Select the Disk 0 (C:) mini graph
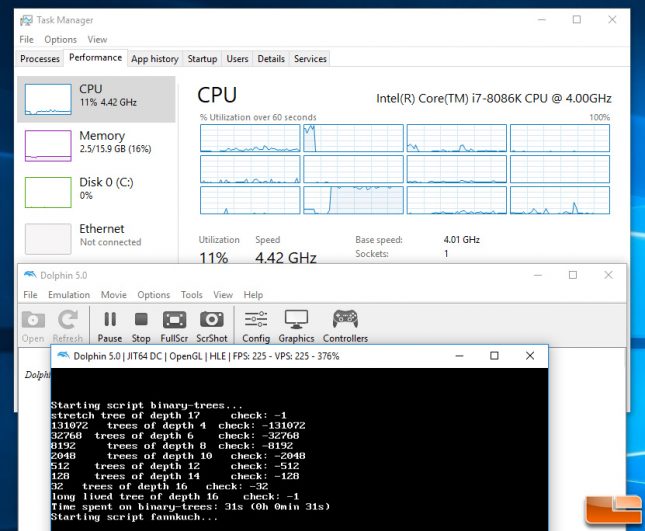645x531 pixels. click(x=48, y=192)
